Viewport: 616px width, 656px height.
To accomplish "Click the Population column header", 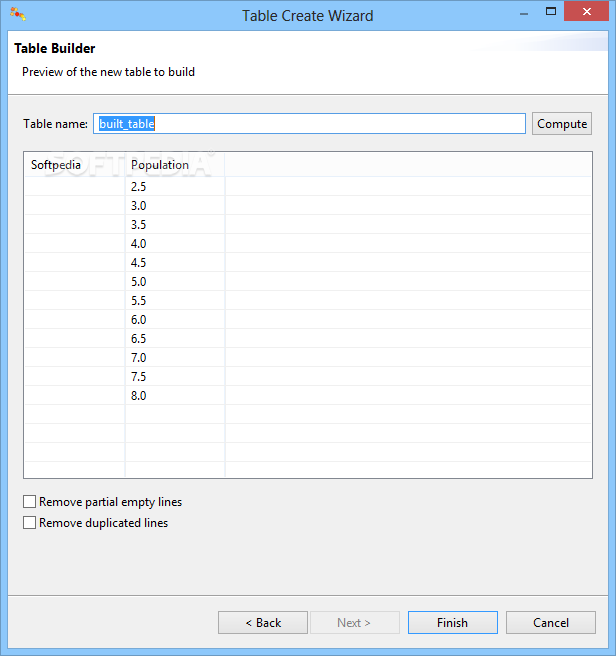I will 175,165.
